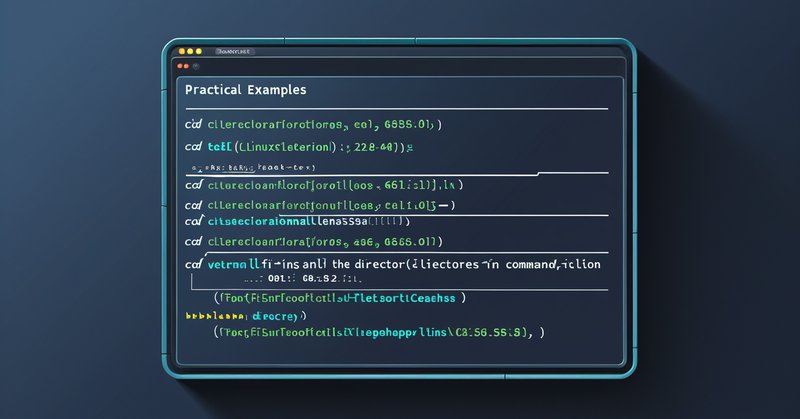Select the cd command line ending in ".lx )"
This screenshot has width=800, height=419.
click(323, 185)
